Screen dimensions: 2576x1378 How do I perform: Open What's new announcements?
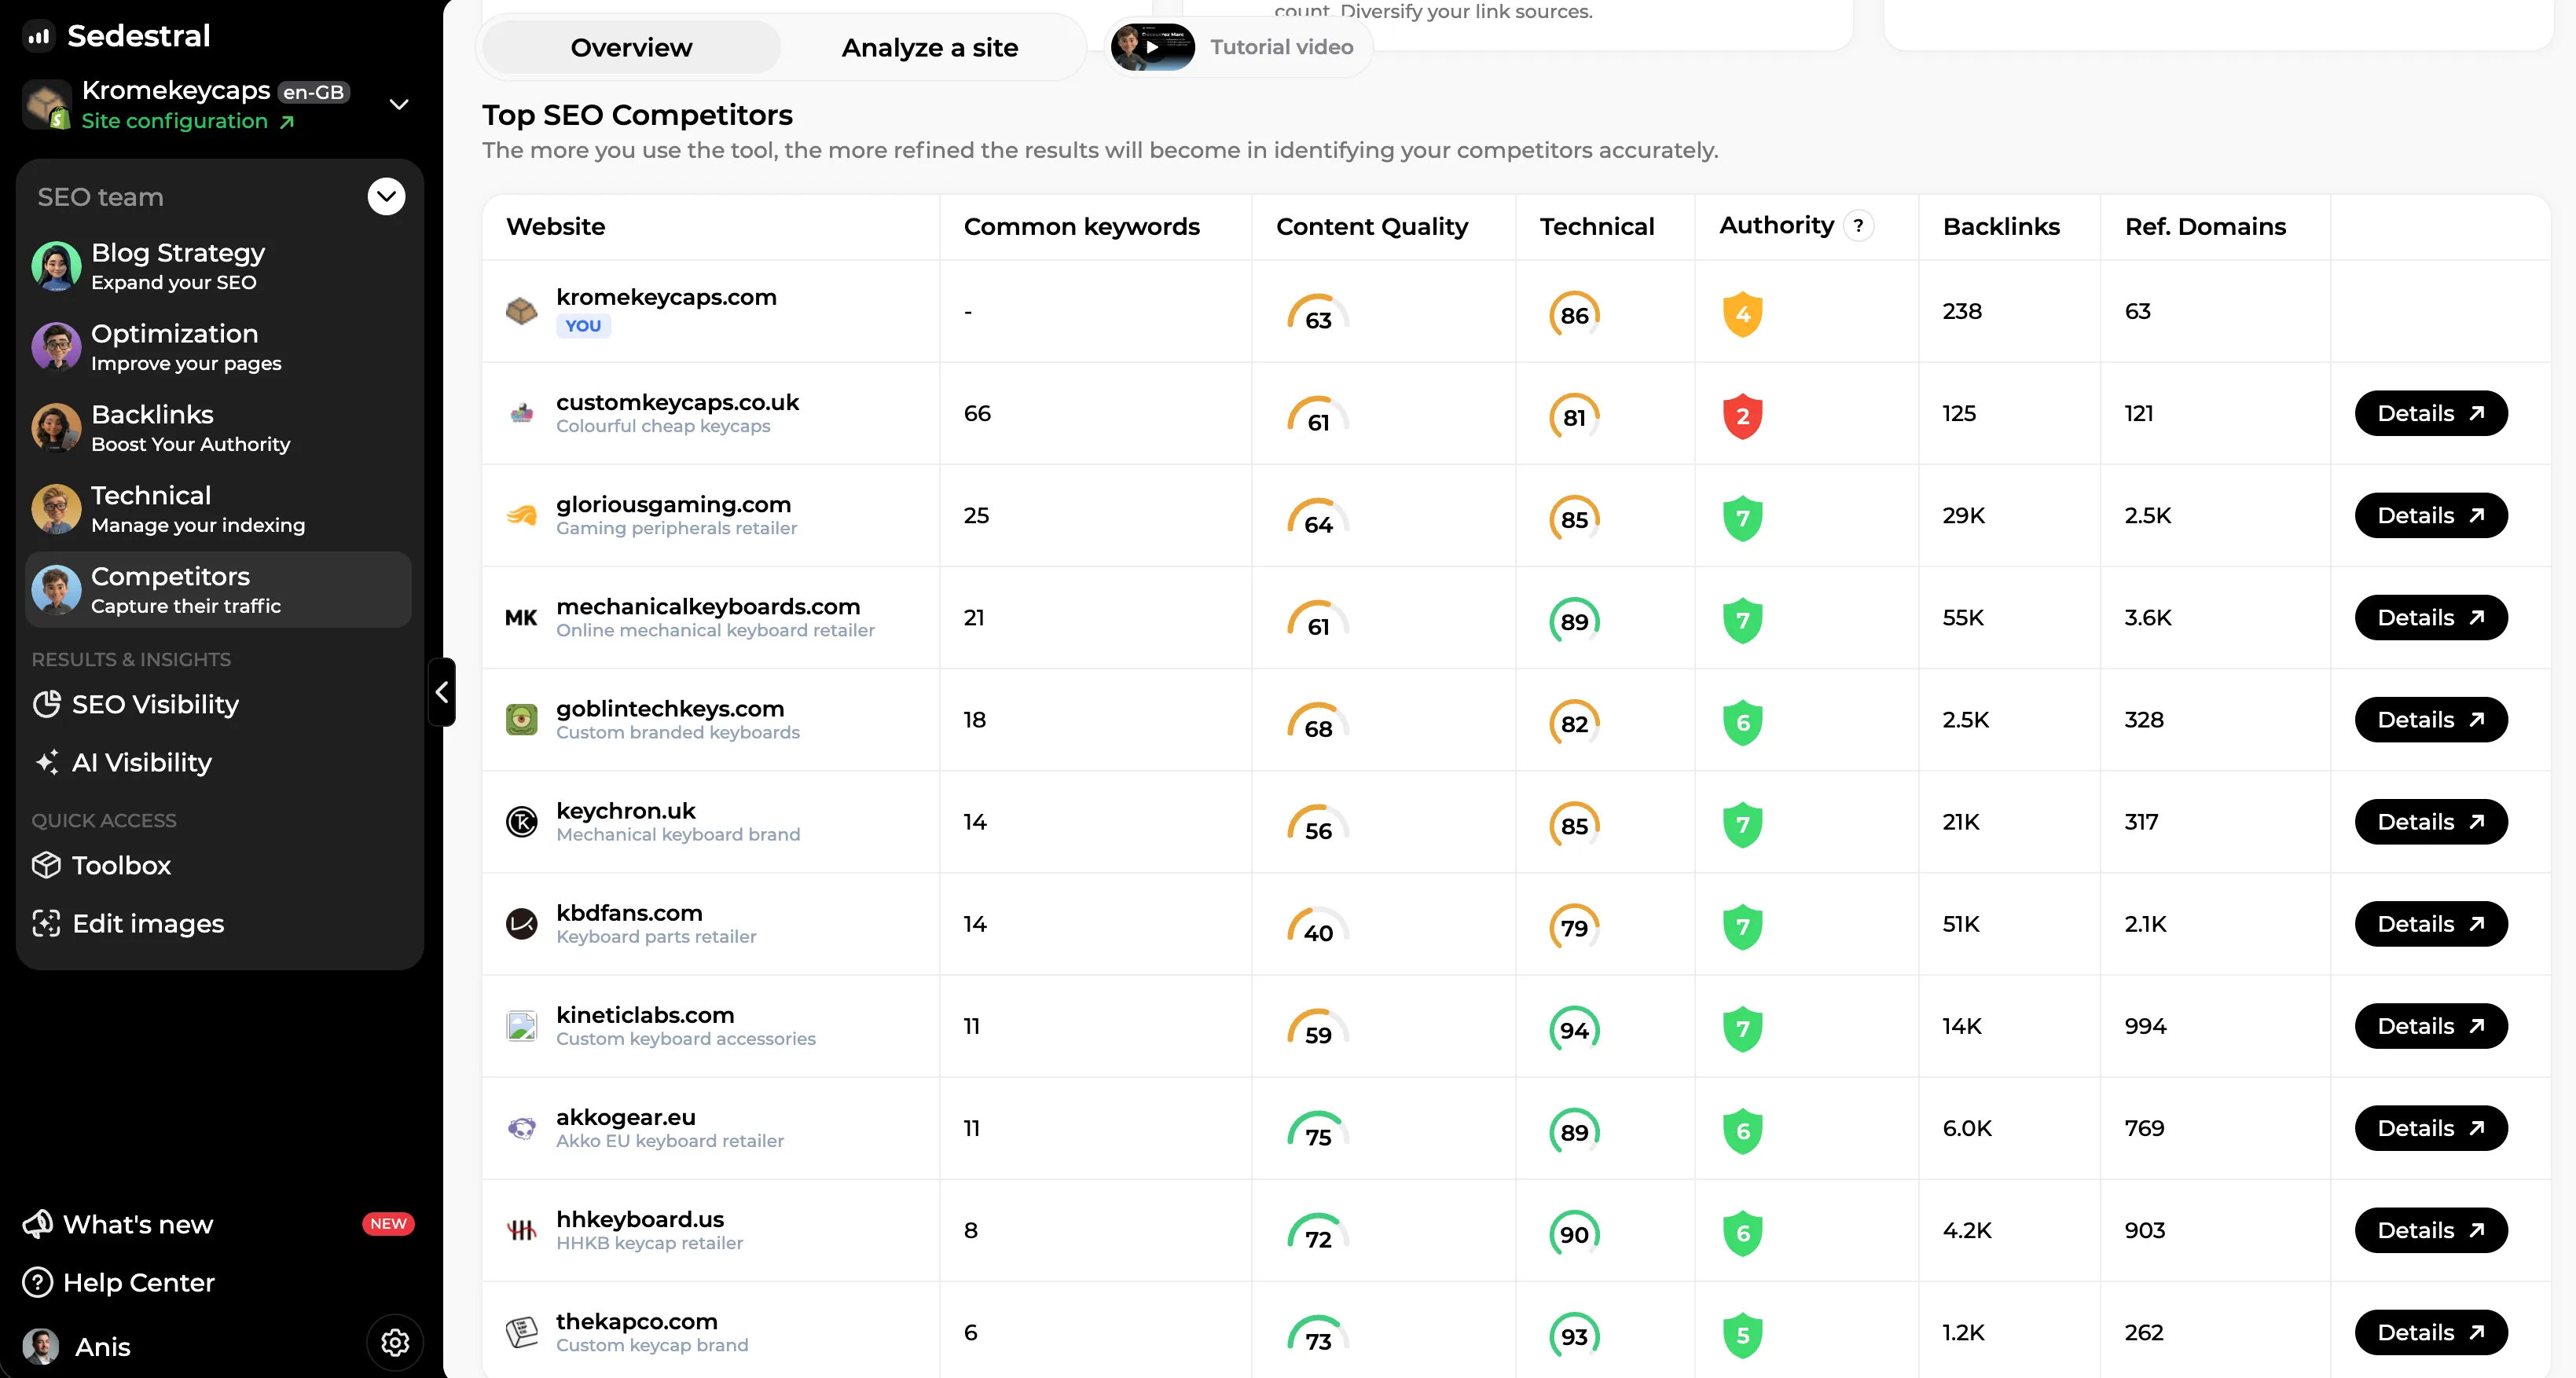[x=118, y=1225]
